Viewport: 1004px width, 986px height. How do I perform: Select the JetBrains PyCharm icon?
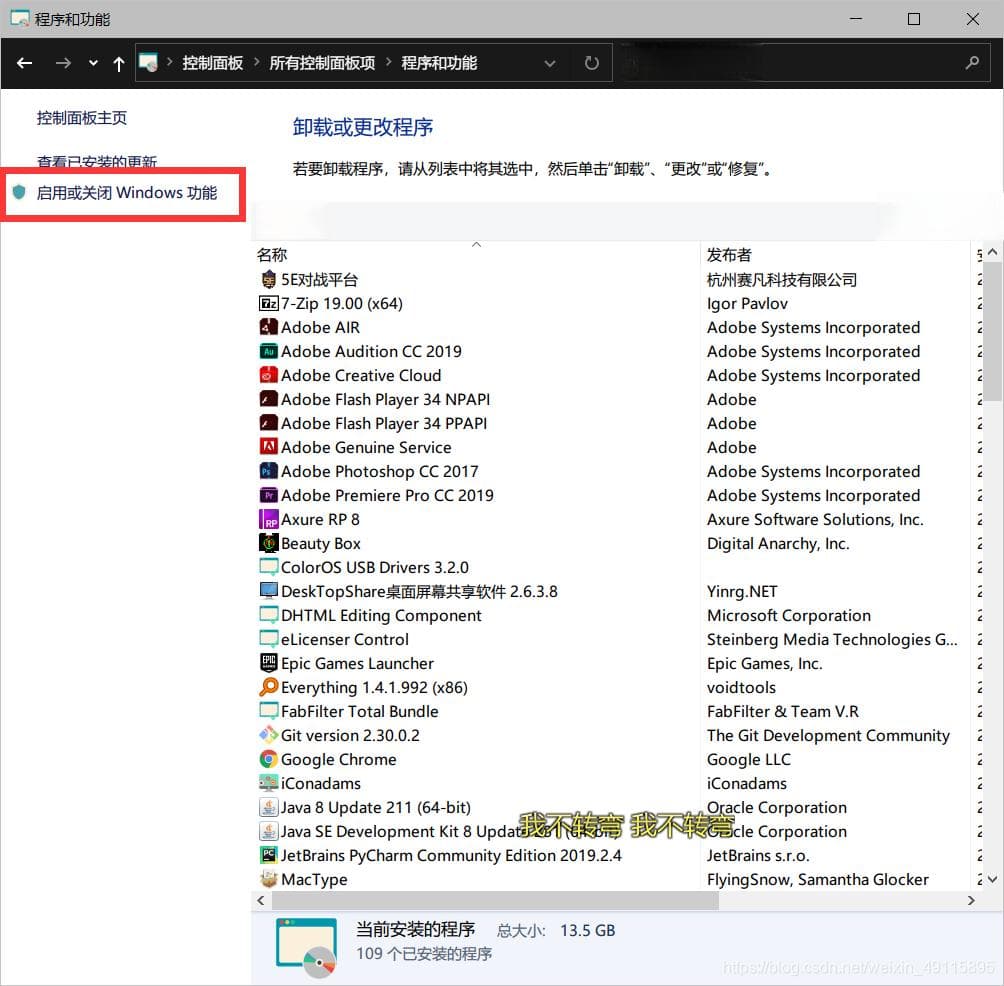(x=268, y=855)
